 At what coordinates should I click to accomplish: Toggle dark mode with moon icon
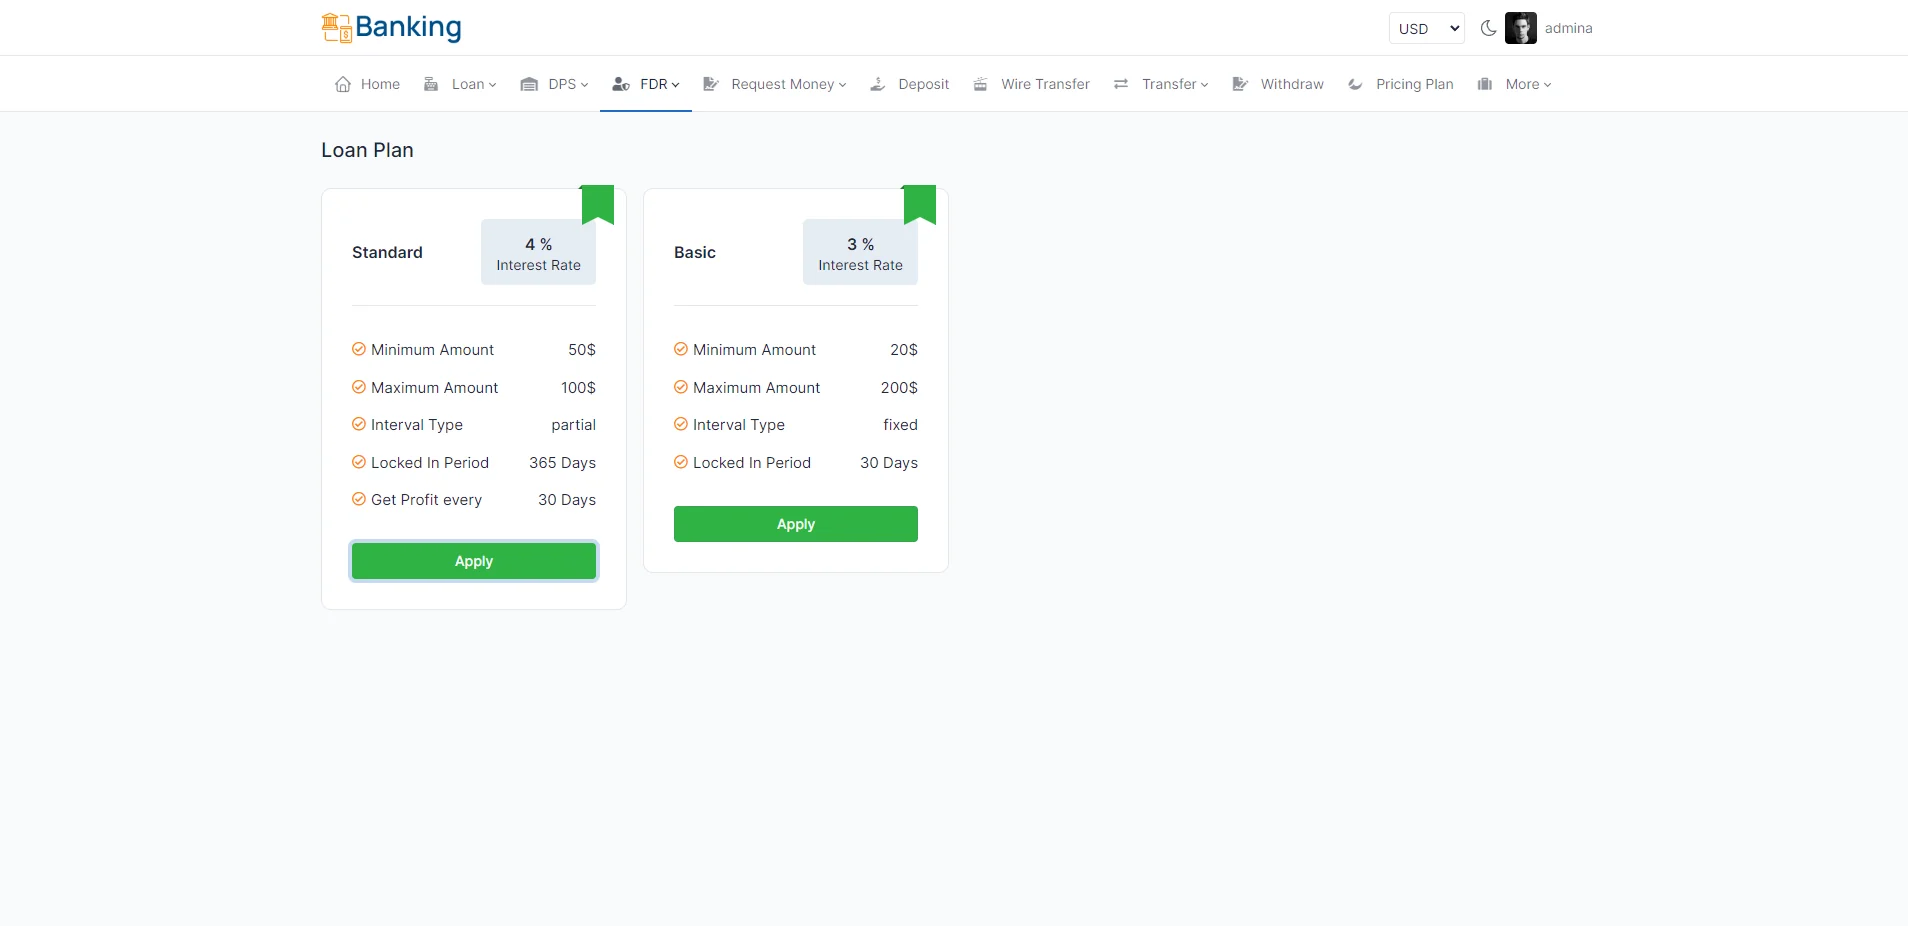tap(1488, 28)
